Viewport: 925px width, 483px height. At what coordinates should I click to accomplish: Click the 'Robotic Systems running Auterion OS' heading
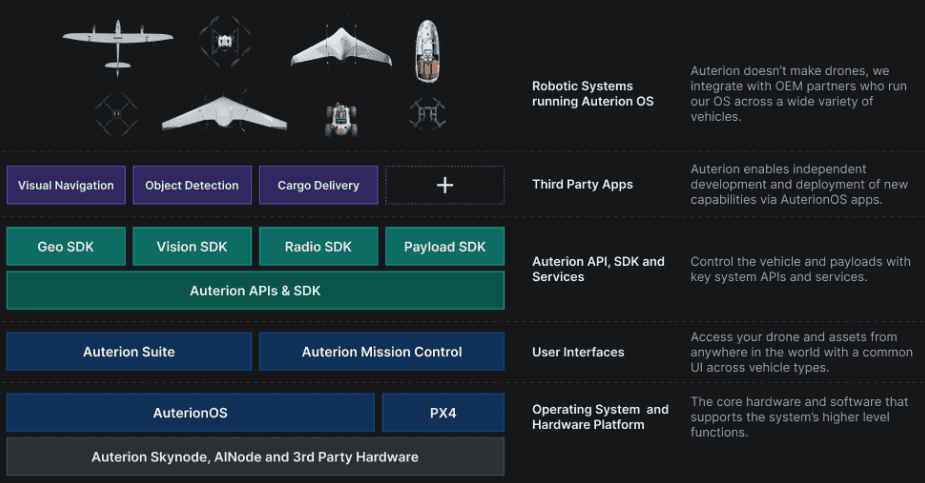[593, 94]
